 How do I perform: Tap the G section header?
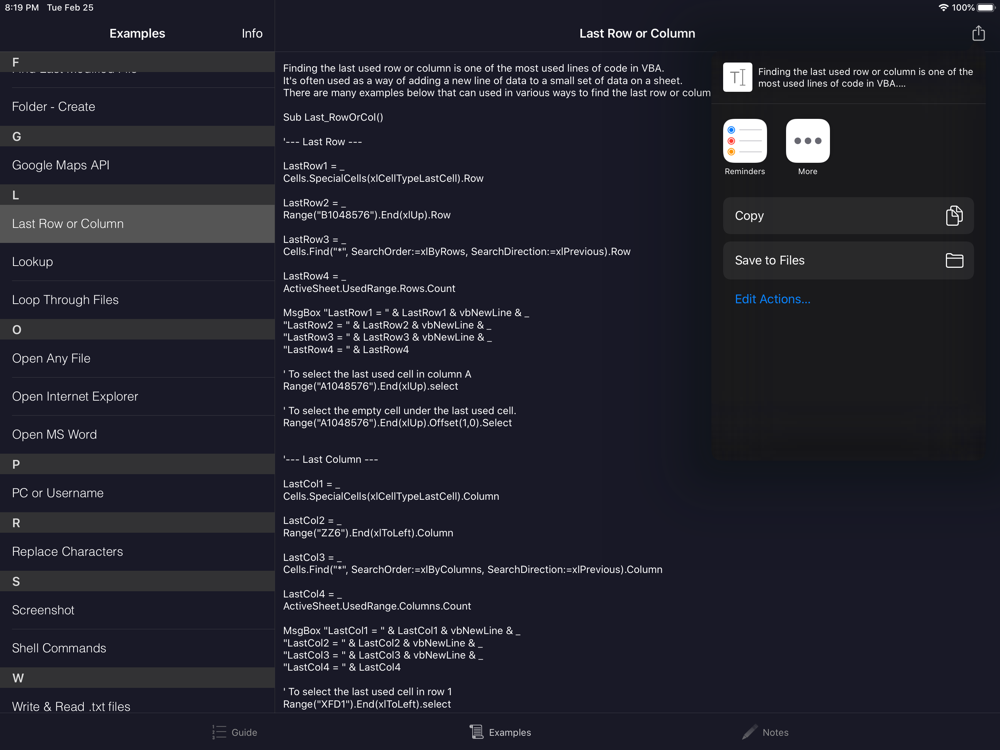(x=137, y=136)
